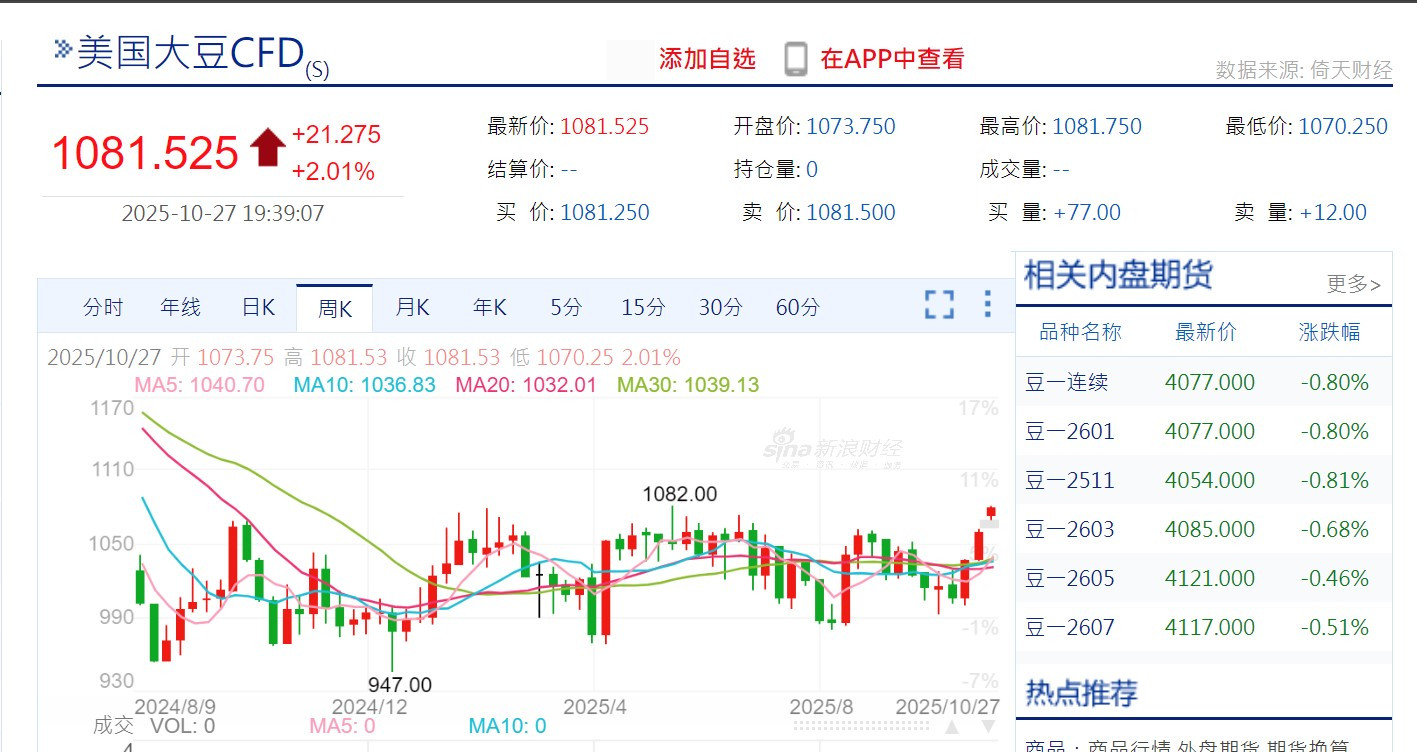Open the three-dot chart options menu

click(x=987, y=305)
